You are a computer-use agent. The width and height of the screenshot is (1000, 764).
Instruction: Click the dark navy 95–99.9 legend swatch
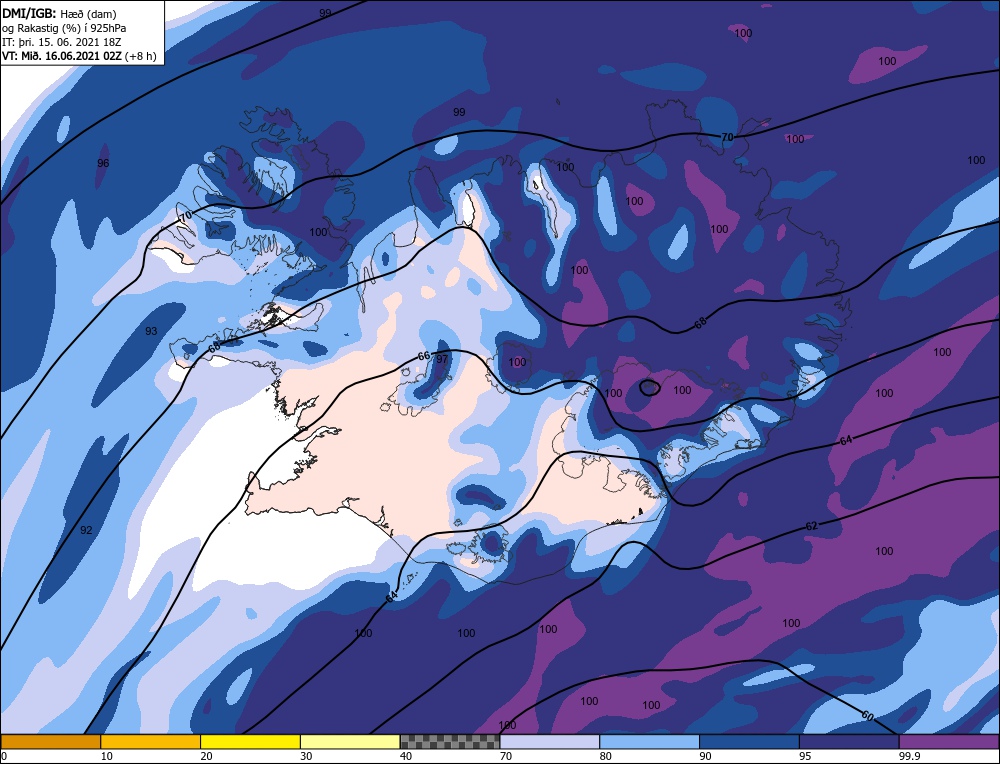849,741
